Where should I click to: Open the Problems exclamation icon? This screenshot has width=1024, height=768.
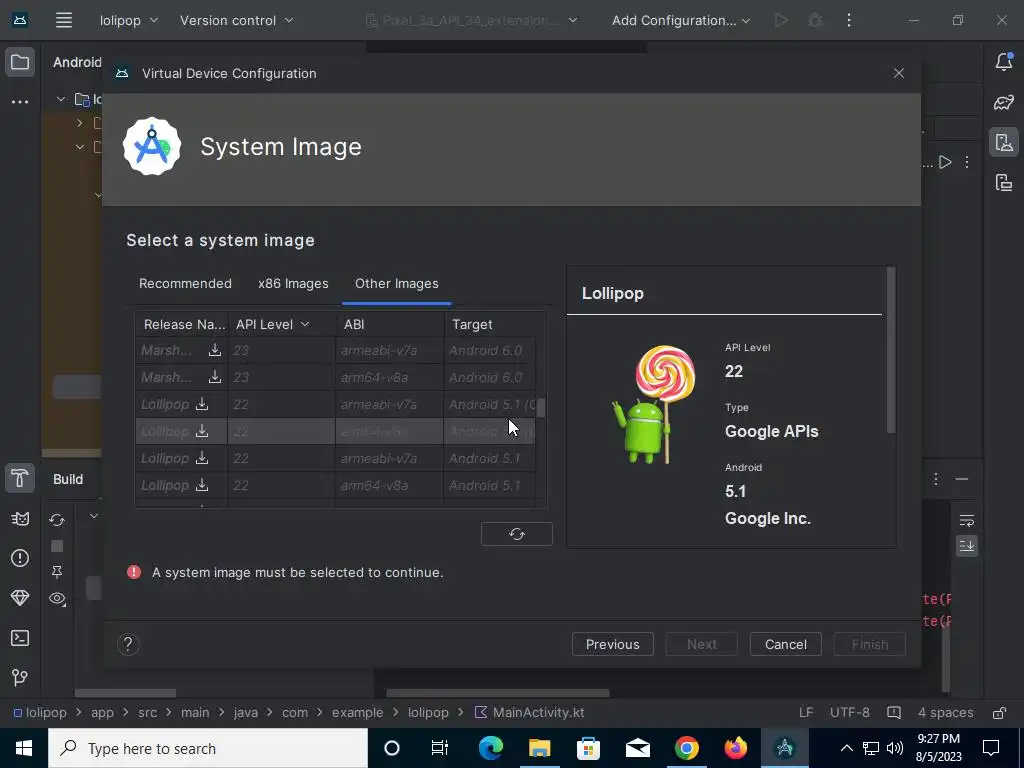click(20, 558)
